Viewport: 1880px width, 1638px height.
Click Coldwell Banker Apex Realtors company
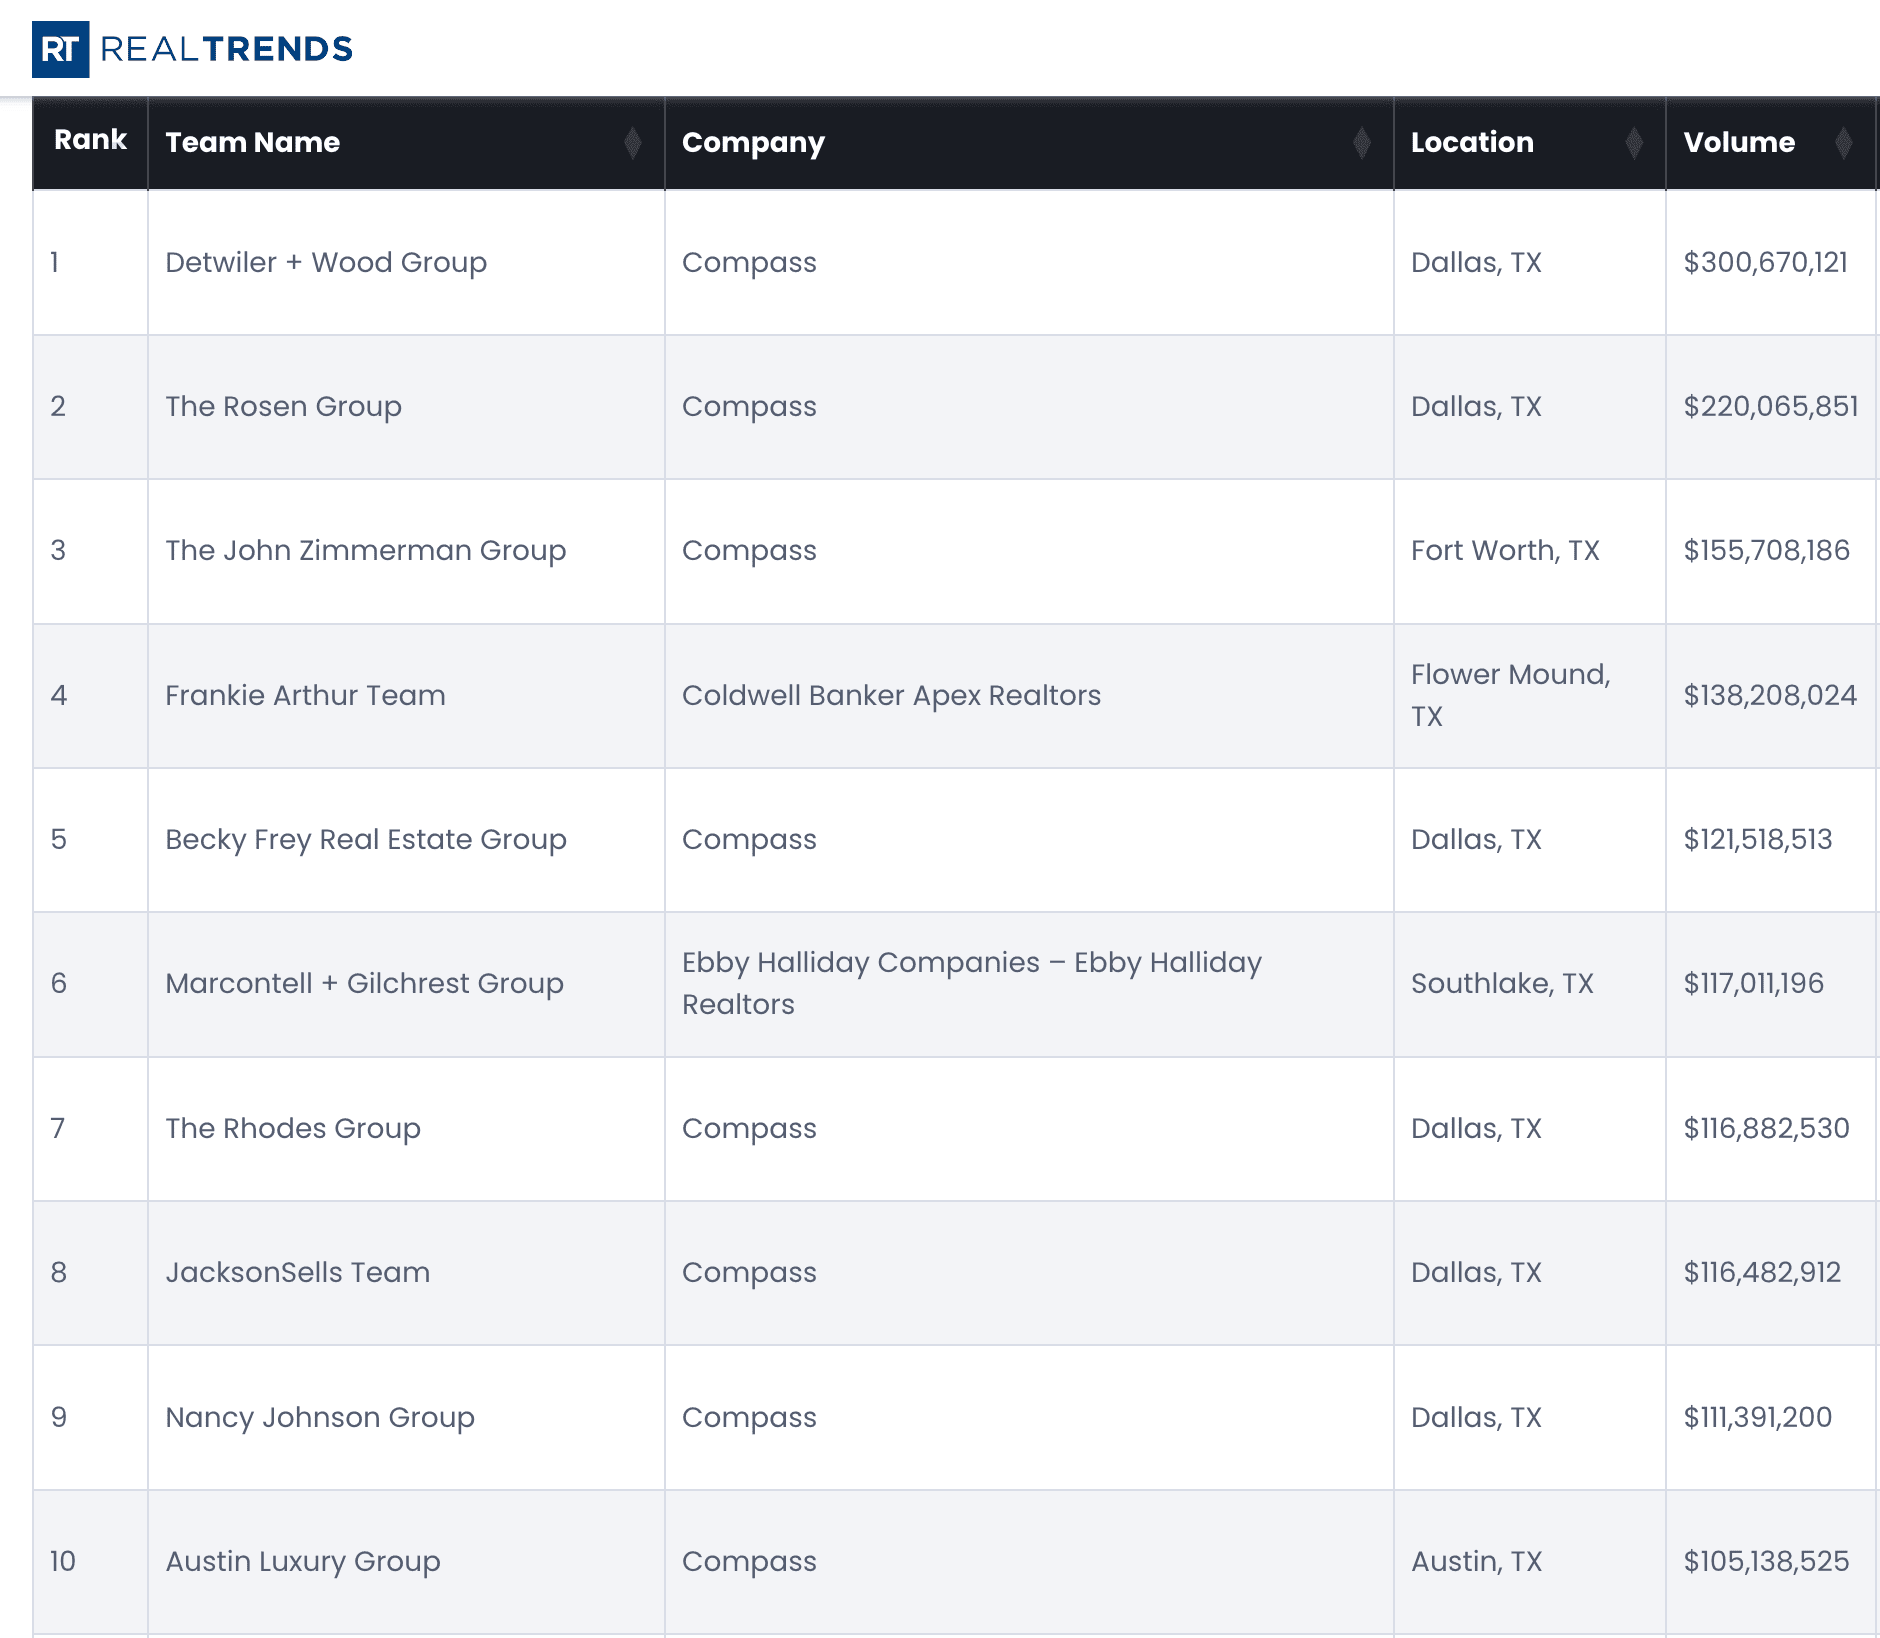pos(891,696)
